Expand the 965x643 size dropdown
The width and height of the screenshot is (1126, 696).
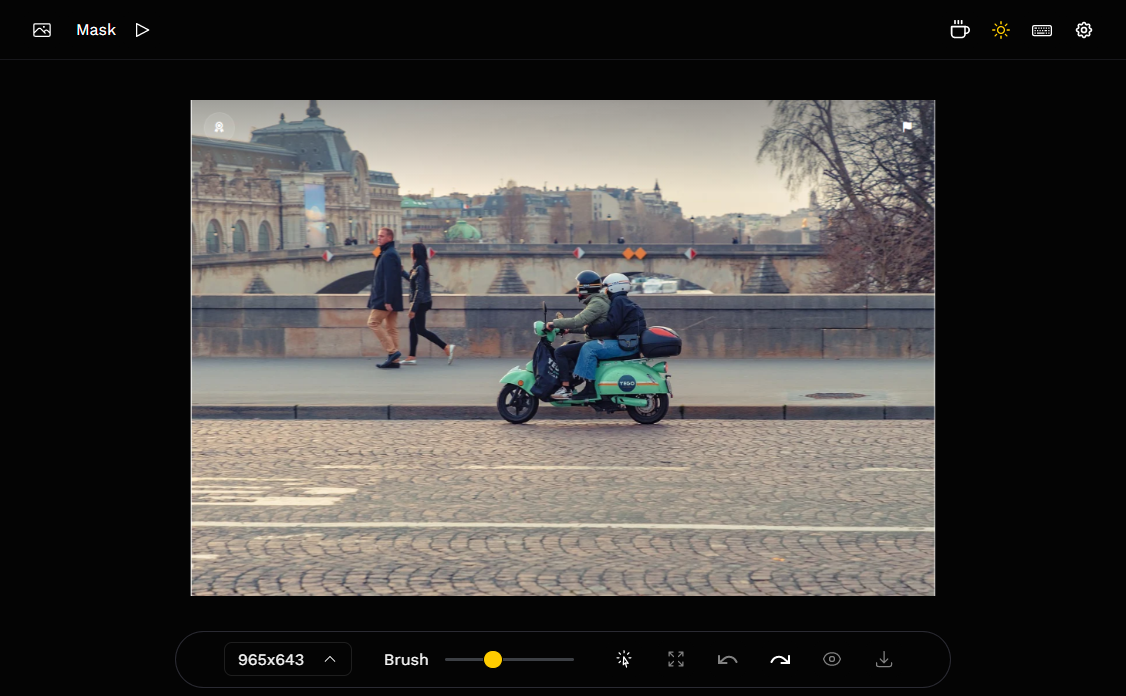click(x=287, y=659)
